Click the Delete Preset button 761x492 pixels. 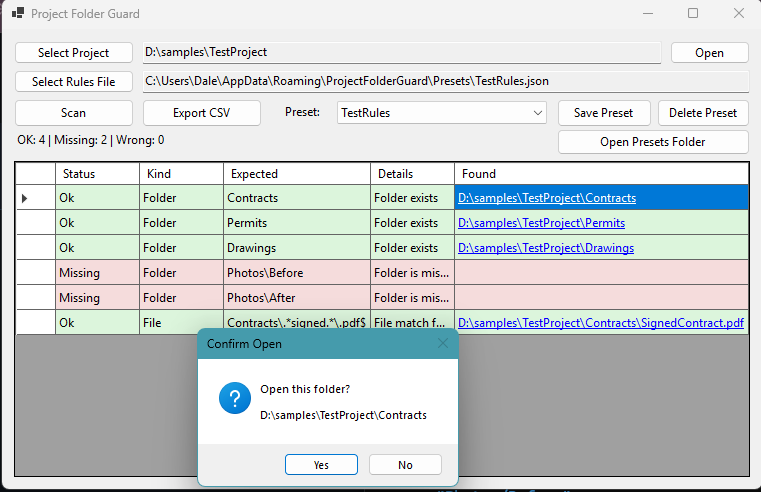pos(702,113)
